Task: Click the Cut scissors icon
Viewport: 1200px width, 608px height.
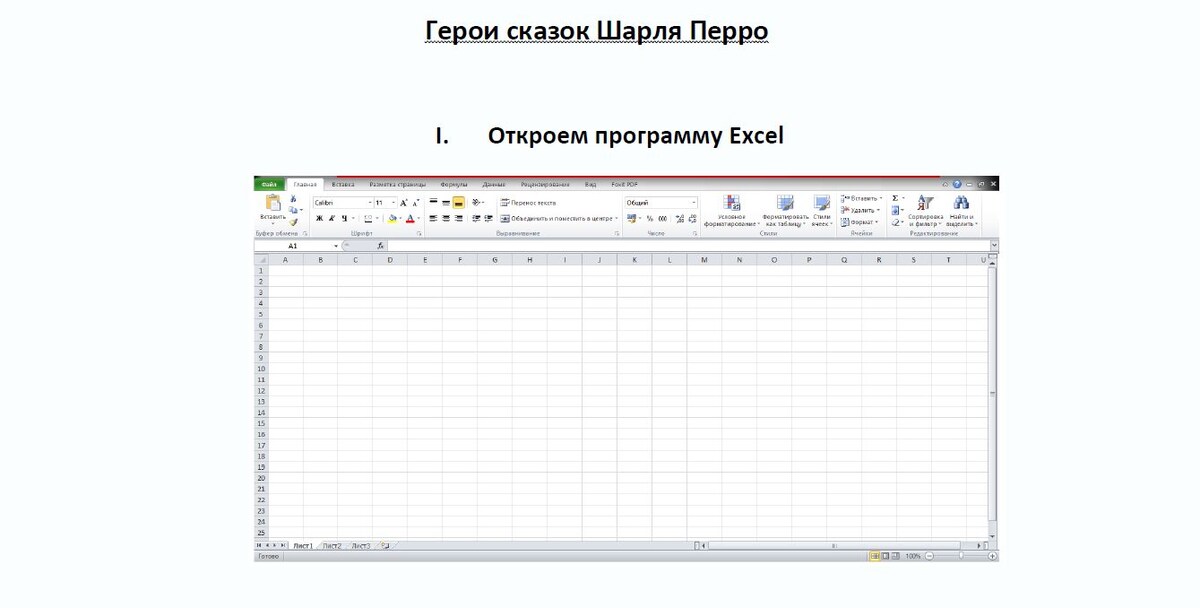Action: [x=293, y=198]
